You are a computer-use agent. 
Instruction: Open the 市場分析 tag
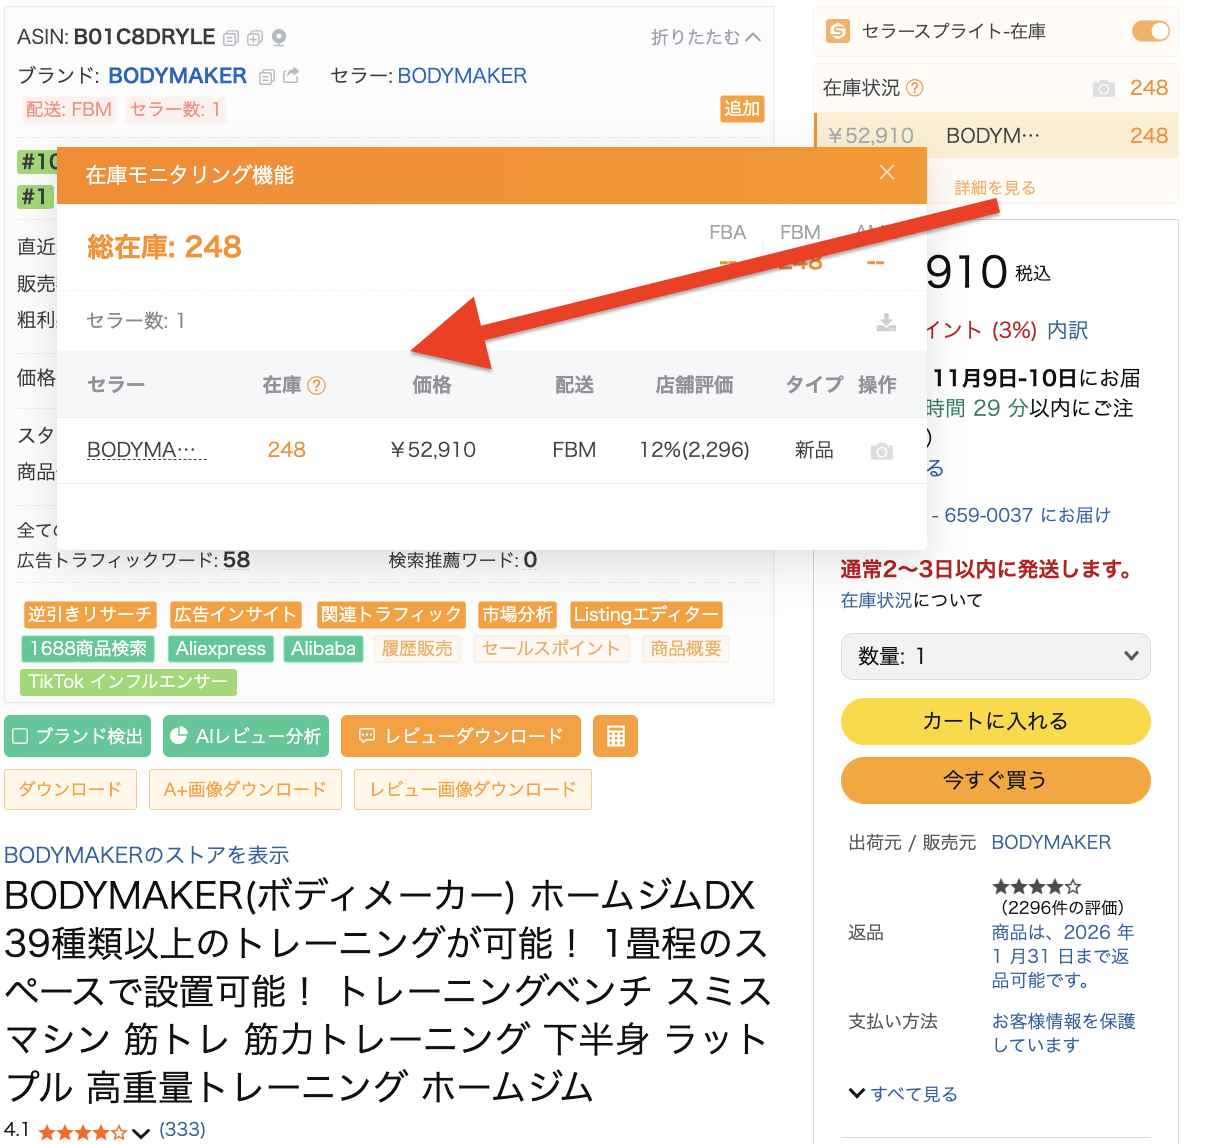click(x=517, y=614)
